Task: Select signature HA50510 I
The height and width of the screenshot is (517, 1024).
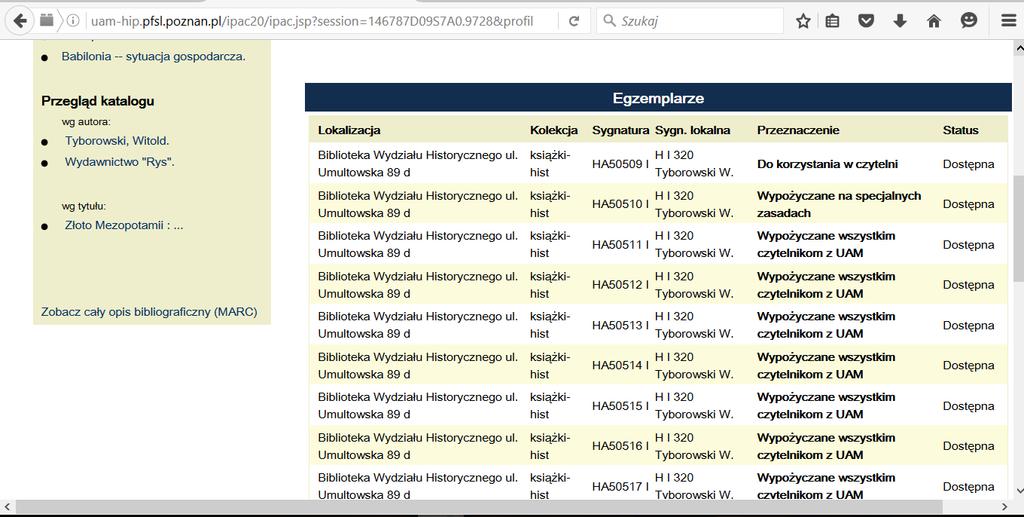Action: [x=620, y=204]
